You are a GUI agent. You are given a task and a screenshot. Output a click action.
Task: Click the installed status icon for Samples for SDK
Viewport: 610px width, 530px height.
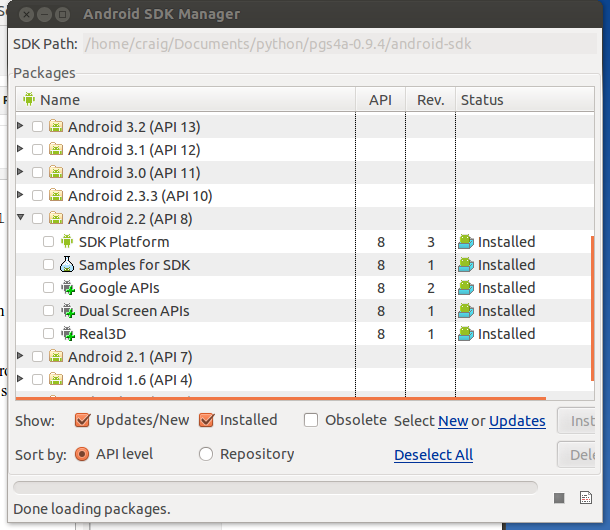click(x=466, y=265)
